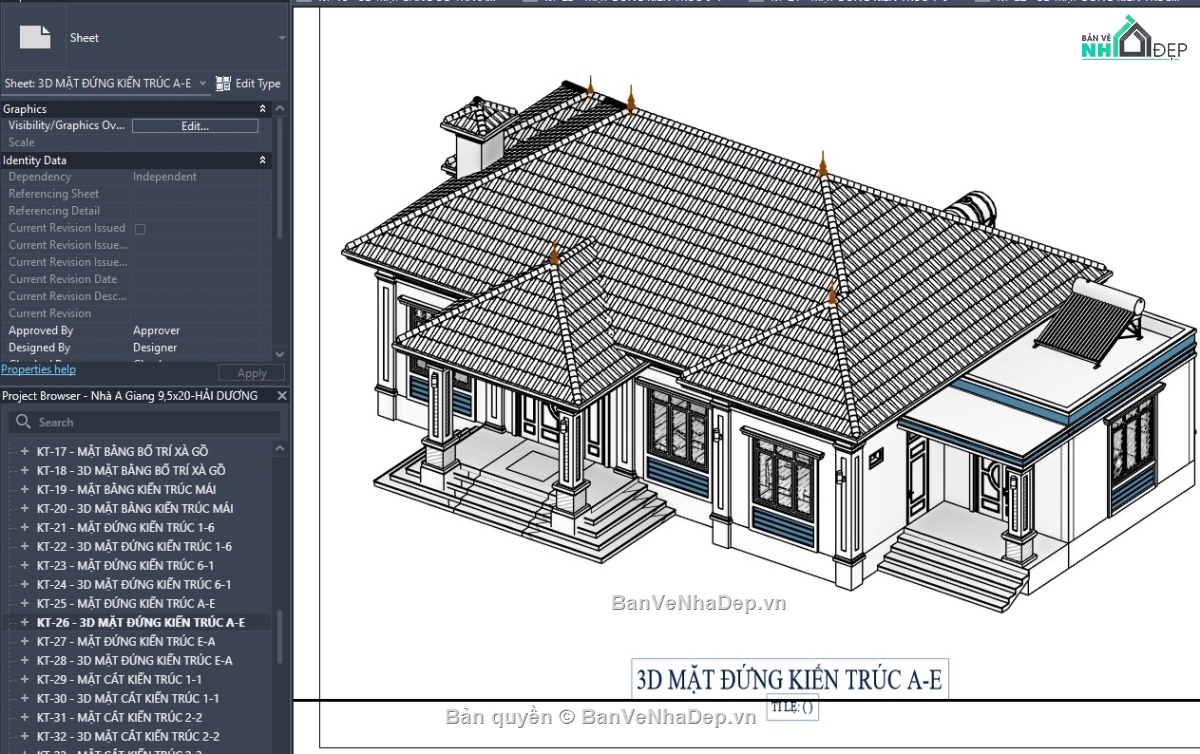The width and height of the screenshot is (1200, 754).
Task: Click the Project Browser title bar text
Action: 130,396
